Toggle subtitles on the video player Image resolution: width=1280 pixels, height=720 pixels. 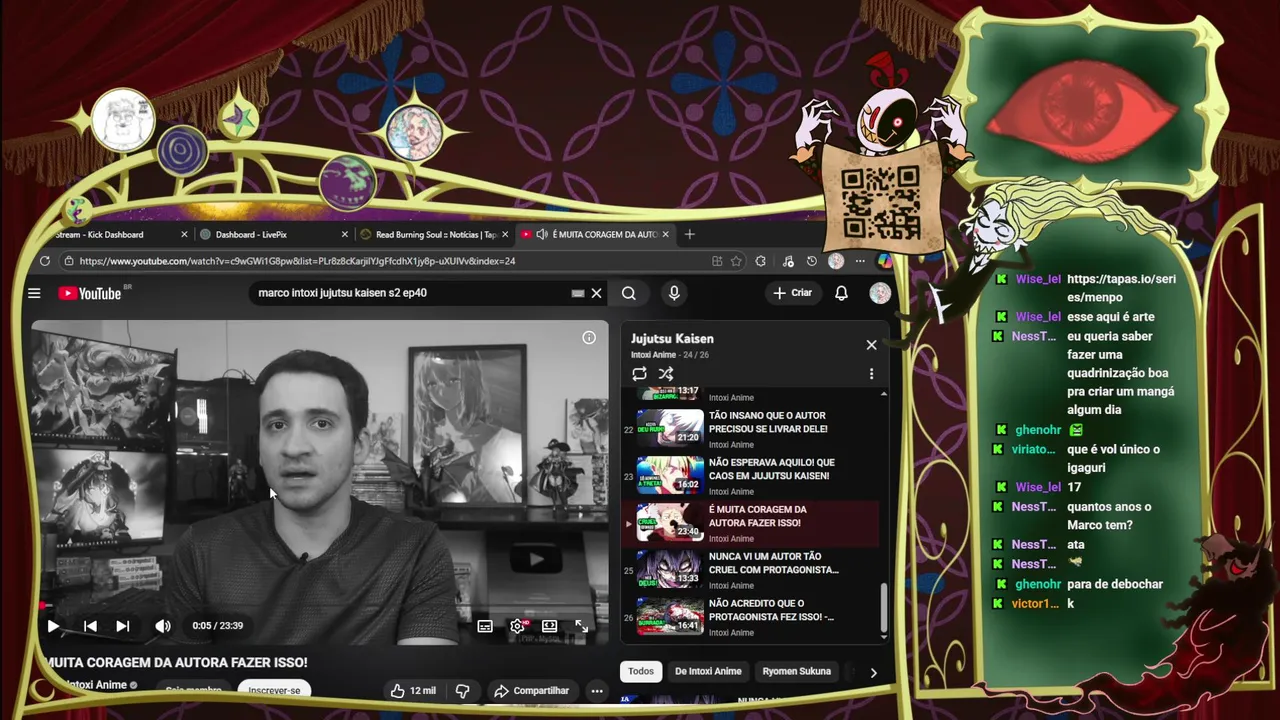[x=485, y=626]
